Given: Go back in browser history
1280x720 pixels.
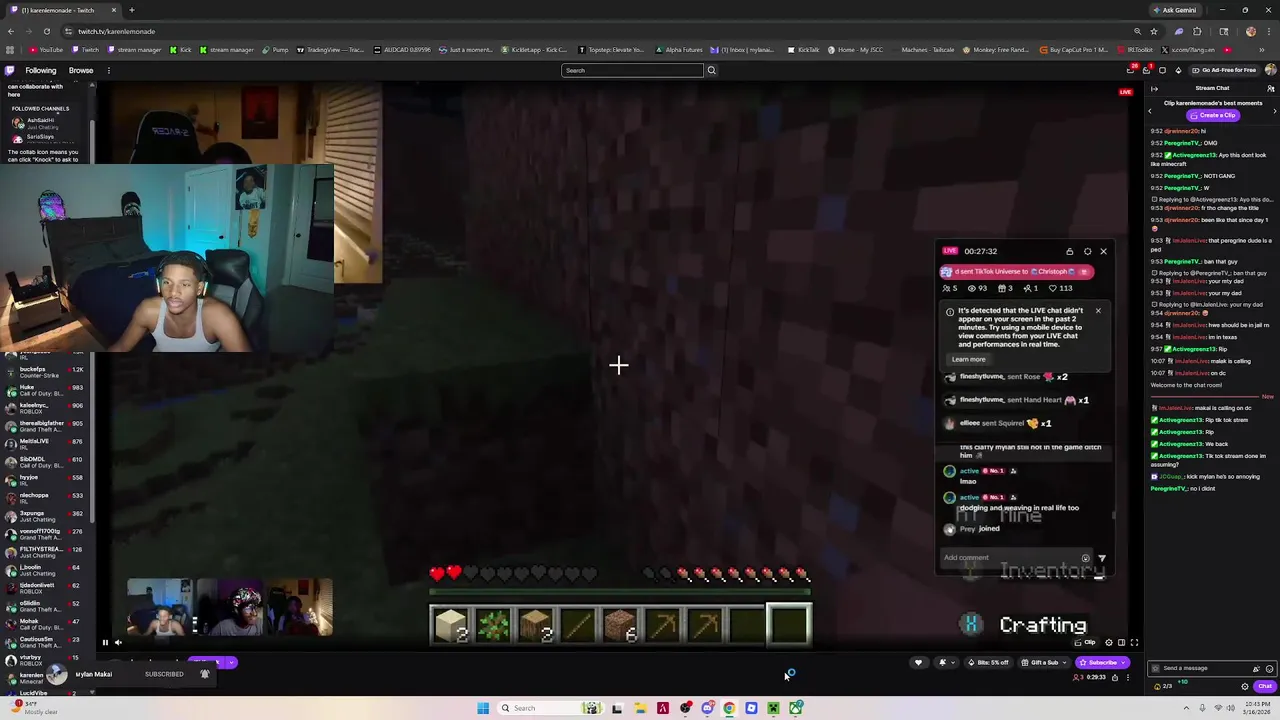Looking at the screenshot, I should pos(12,31).
